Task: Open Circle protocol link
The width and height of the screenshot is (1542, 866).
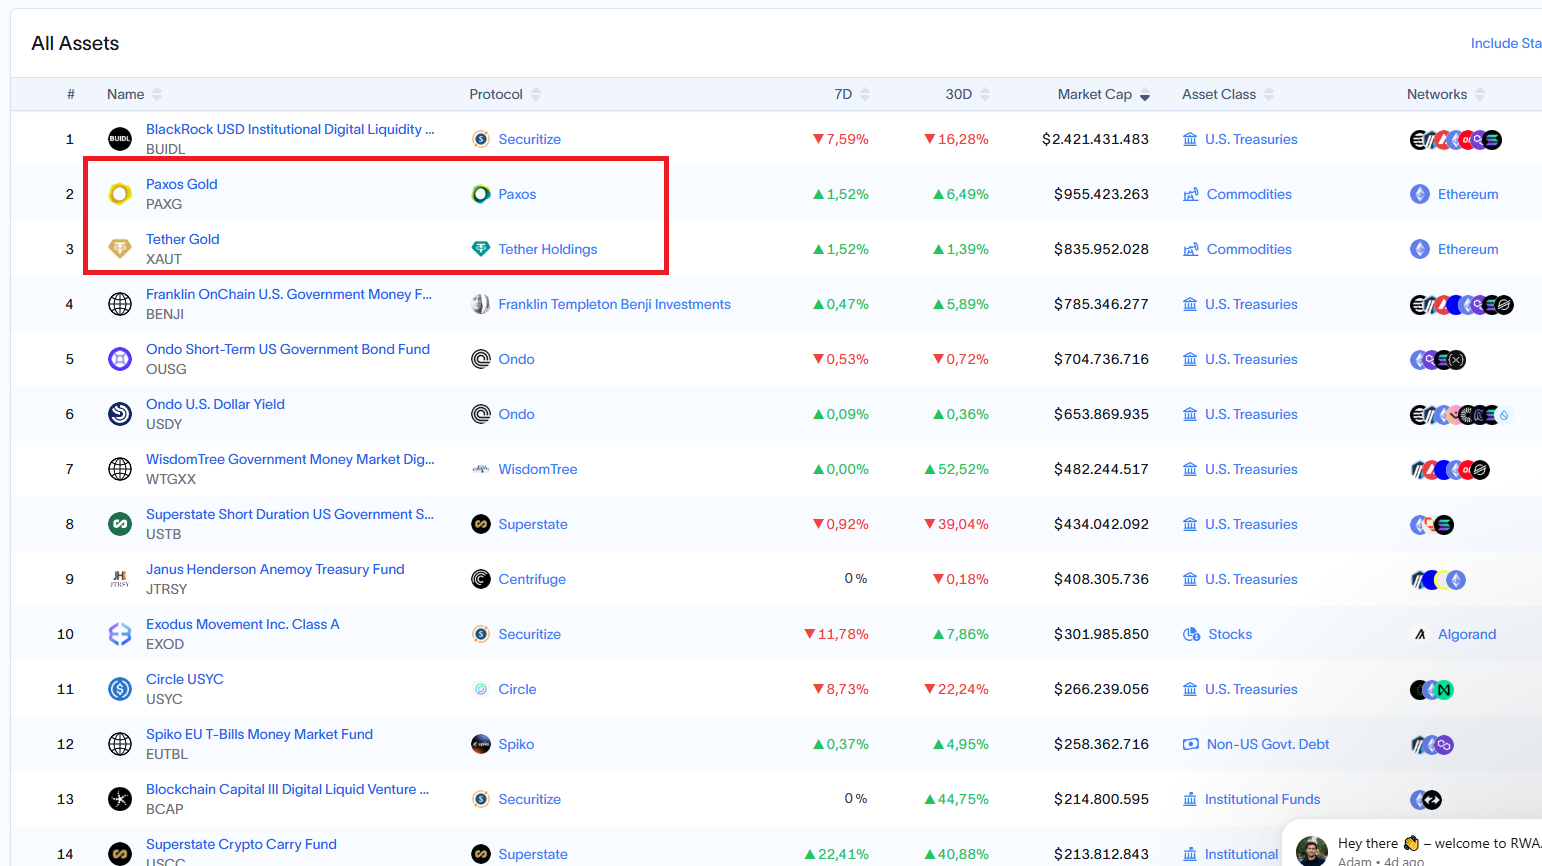Action: click(517, 689)
